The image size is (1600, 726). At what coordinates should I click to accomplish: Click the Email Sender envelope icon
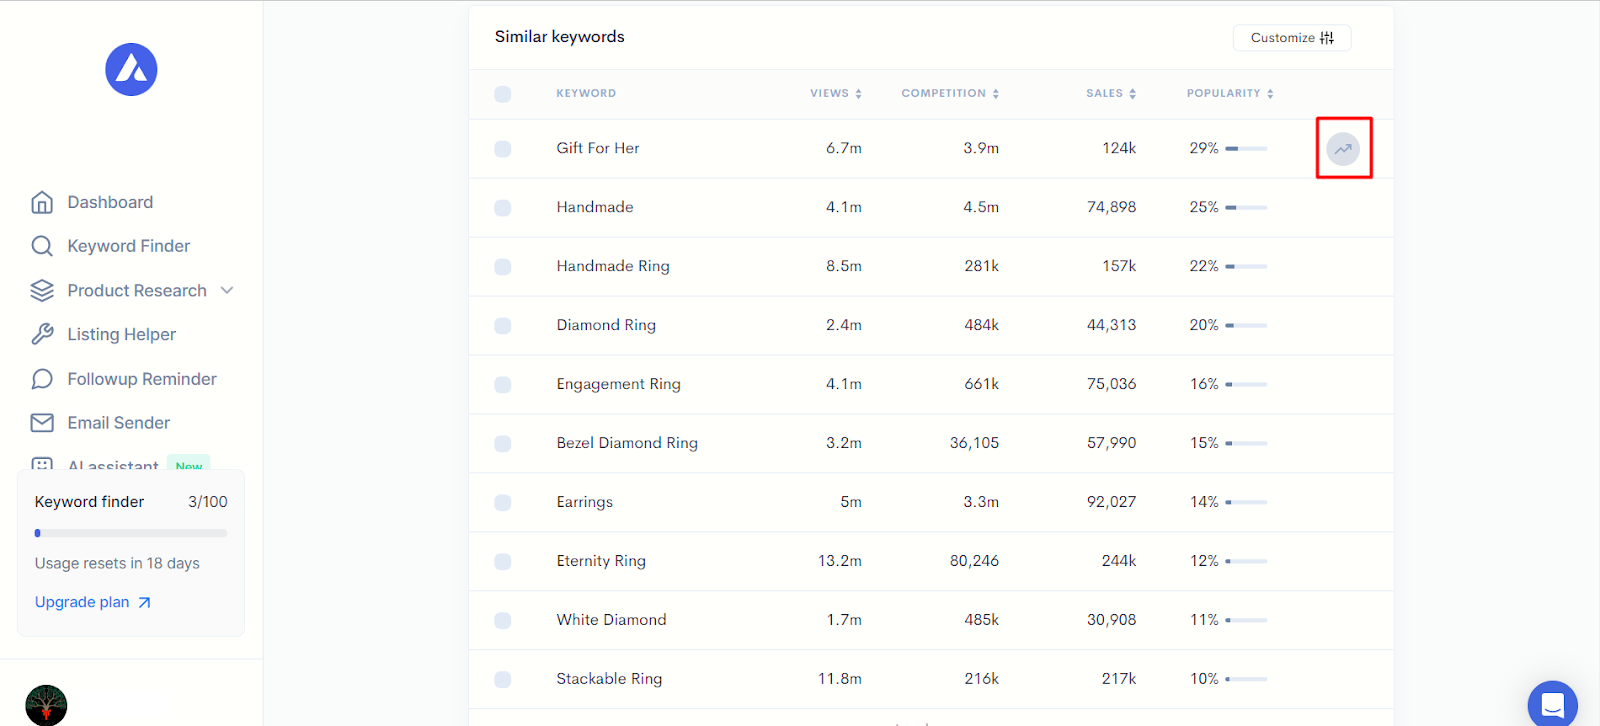(42, 423)
